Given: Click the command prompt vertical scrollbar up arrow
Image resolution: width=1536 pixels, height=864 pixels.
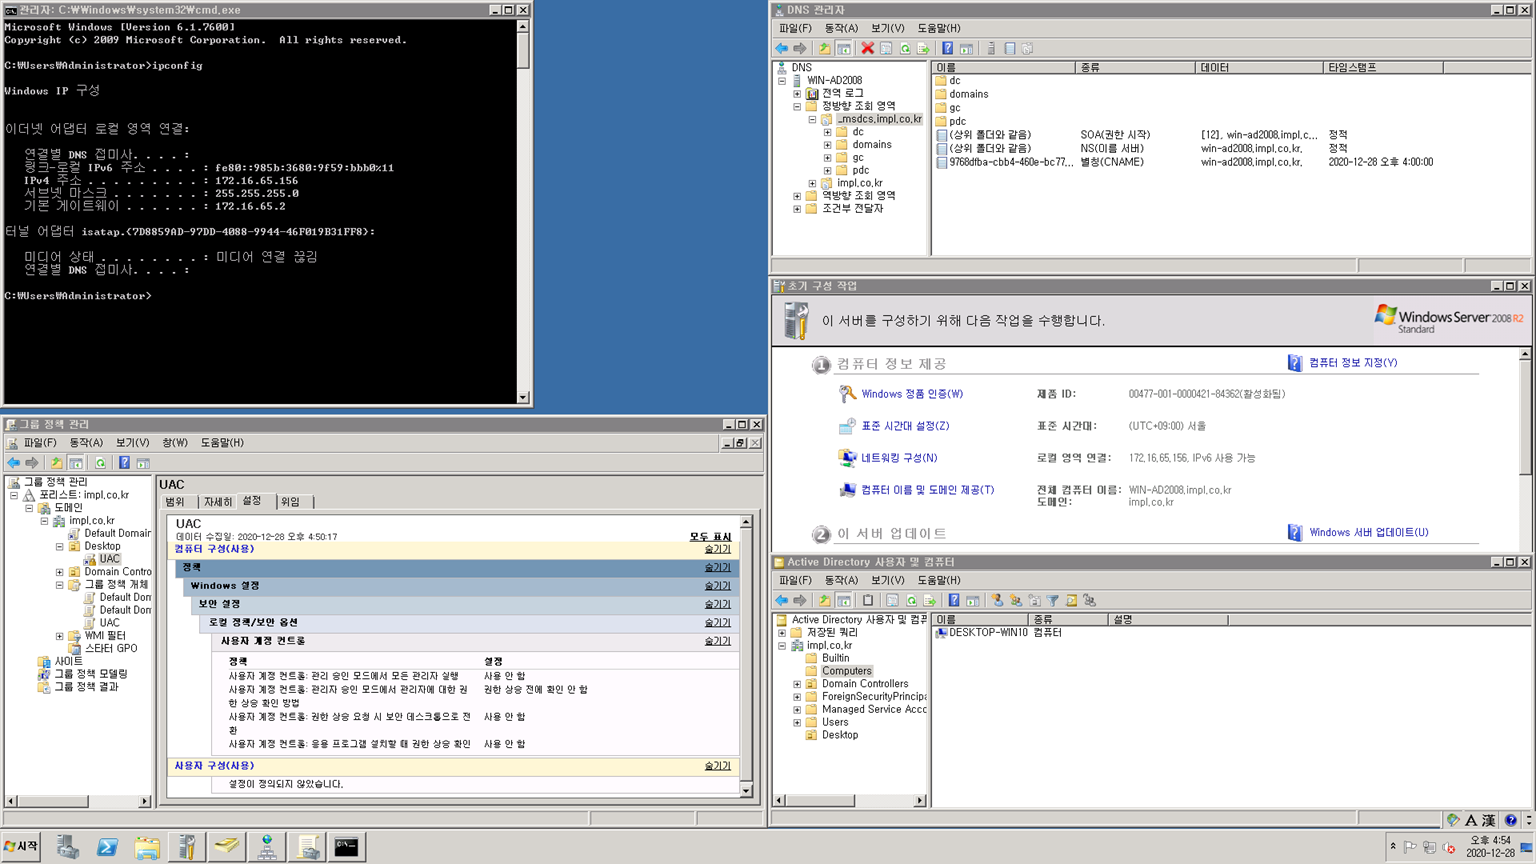Looking at the screenshot, I should click(x=523, y=27).
